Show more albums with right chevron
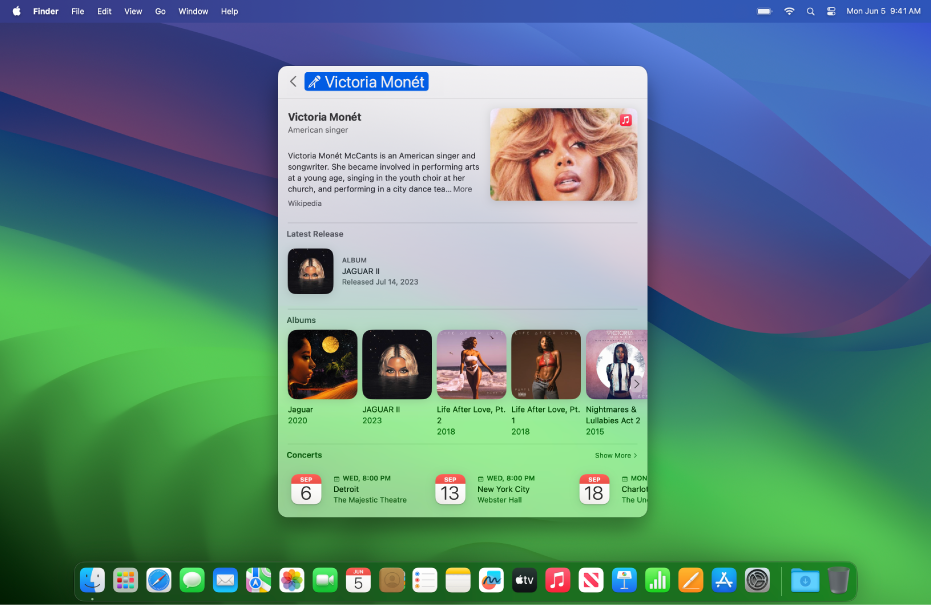This screenshot has height=606, width=932. (x=637, y=384)
